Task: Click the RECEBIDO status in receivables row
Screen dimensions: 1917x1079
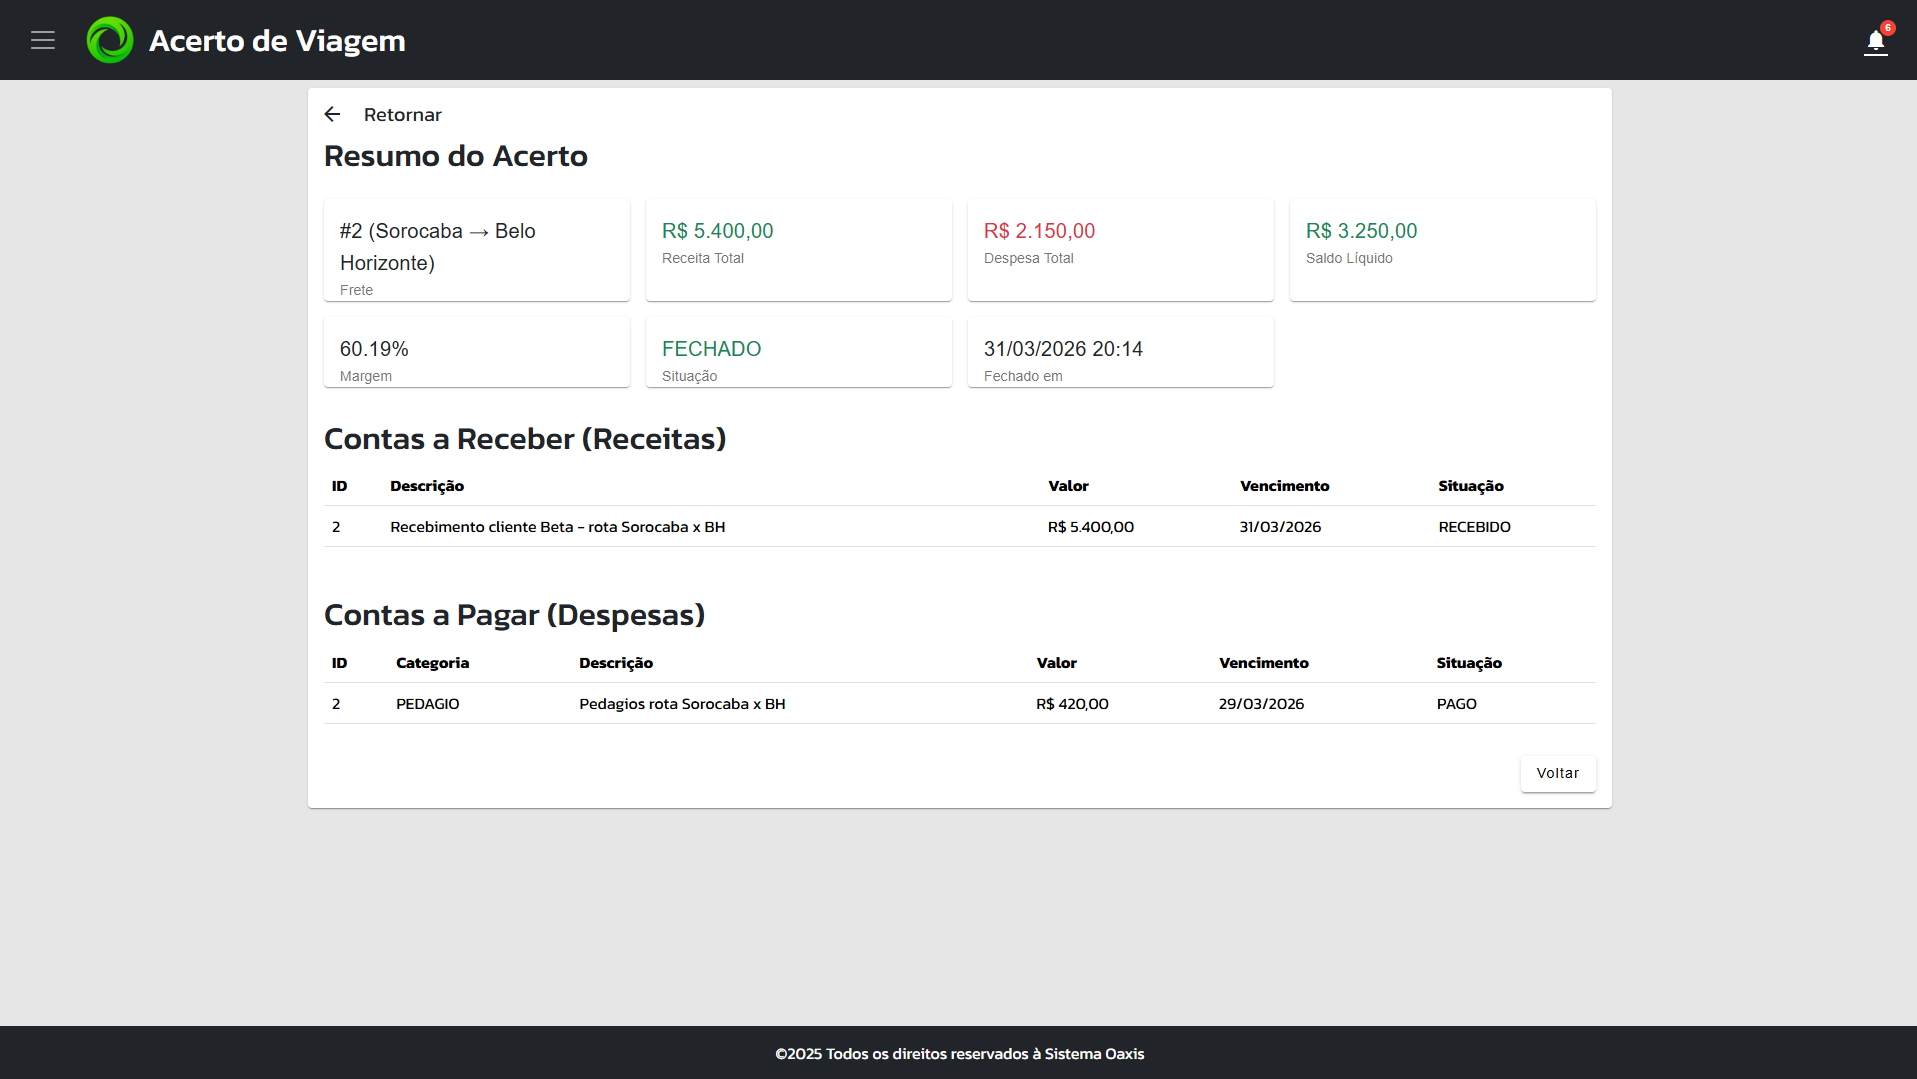Action: (1474, 527)
